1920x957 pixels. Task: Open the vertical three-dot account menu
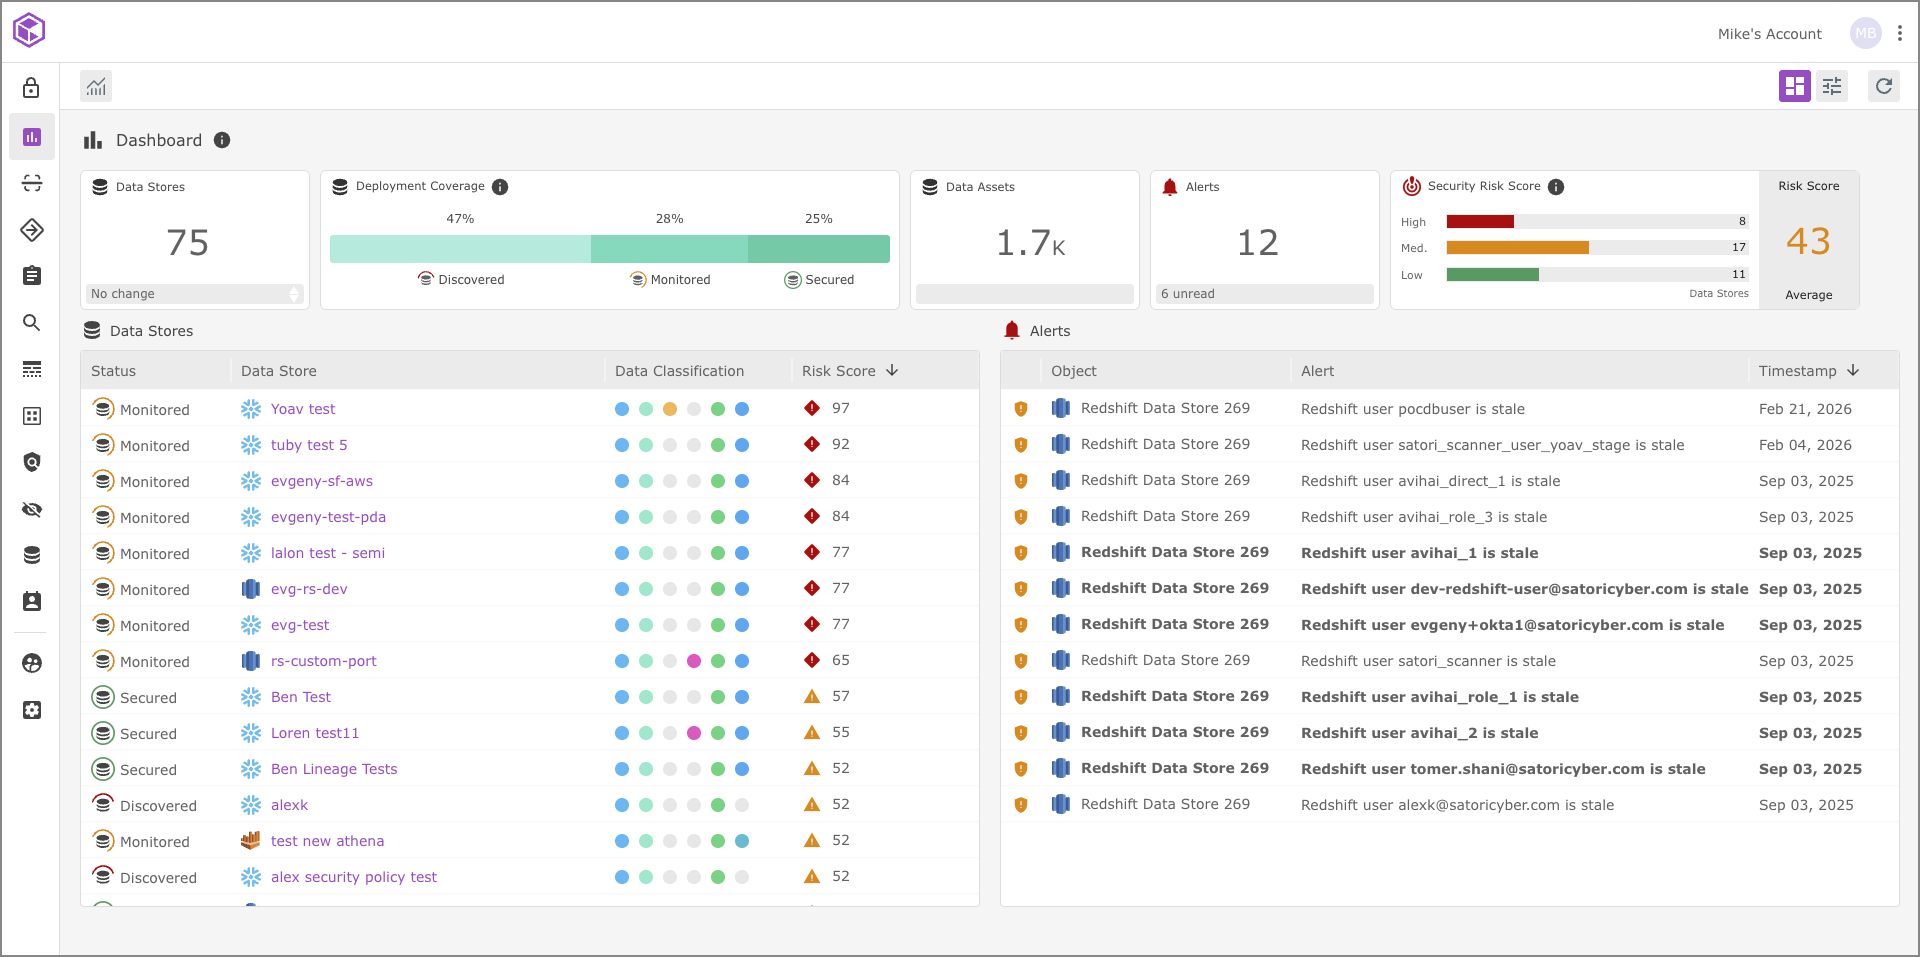(x=1900, y=33)
